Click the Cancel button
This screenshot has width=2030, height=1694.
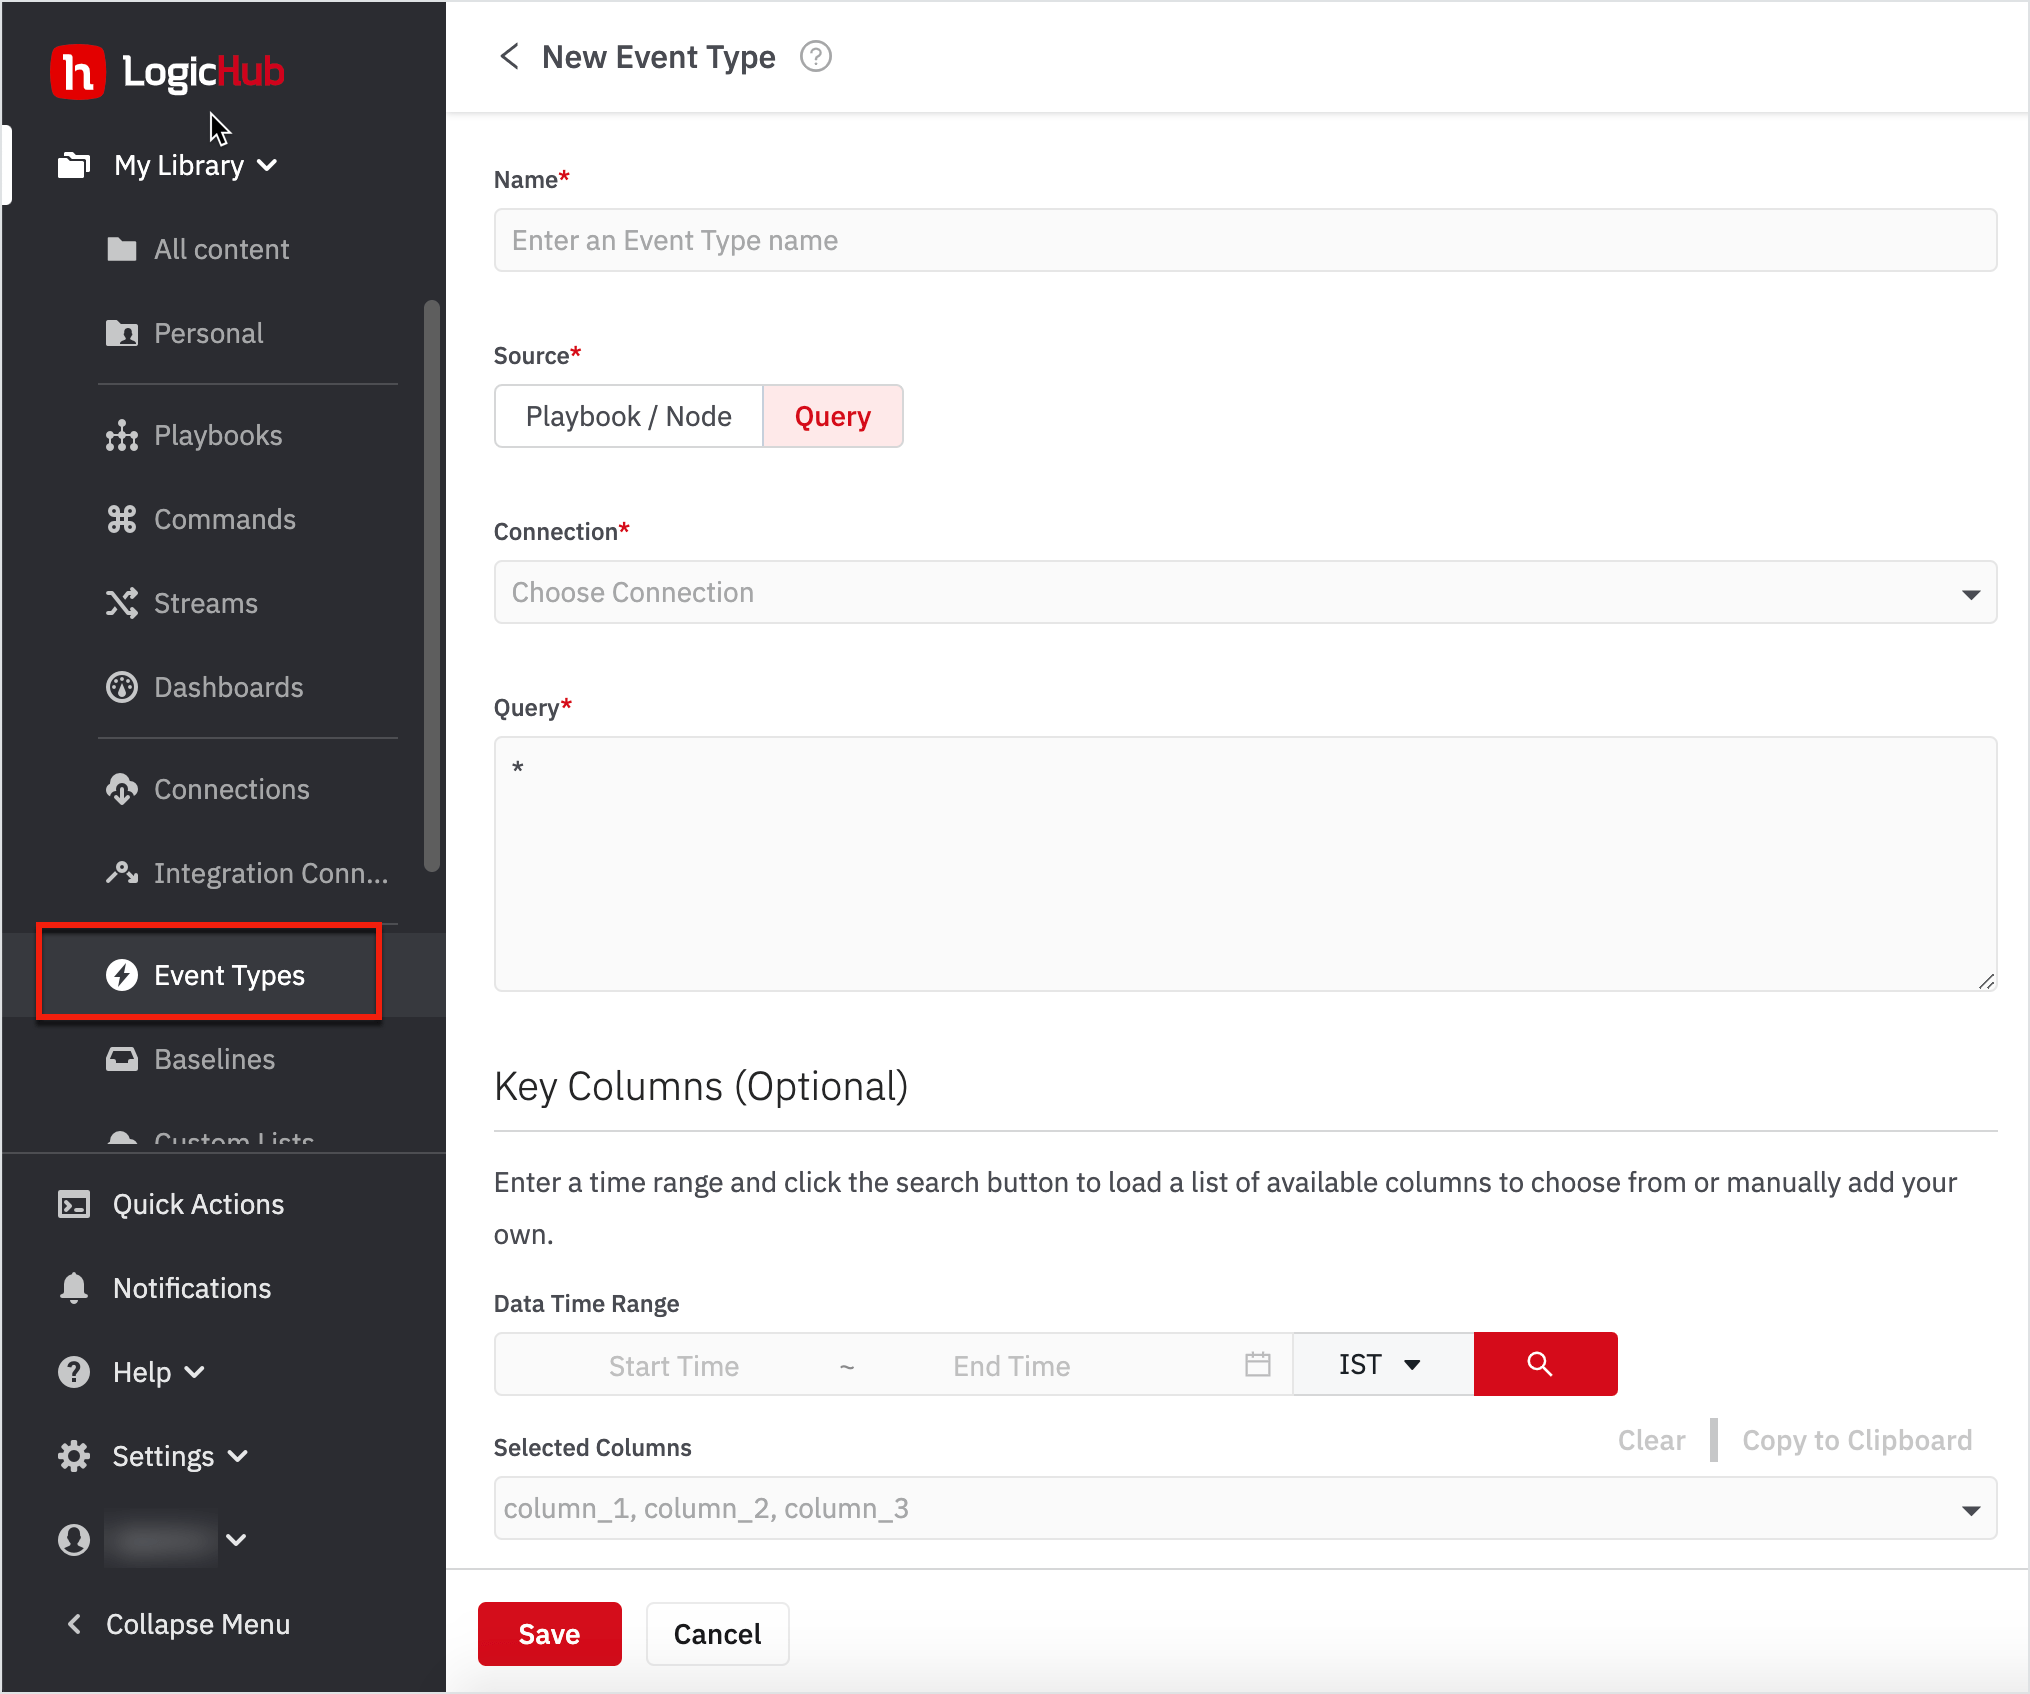(716, 1634)
